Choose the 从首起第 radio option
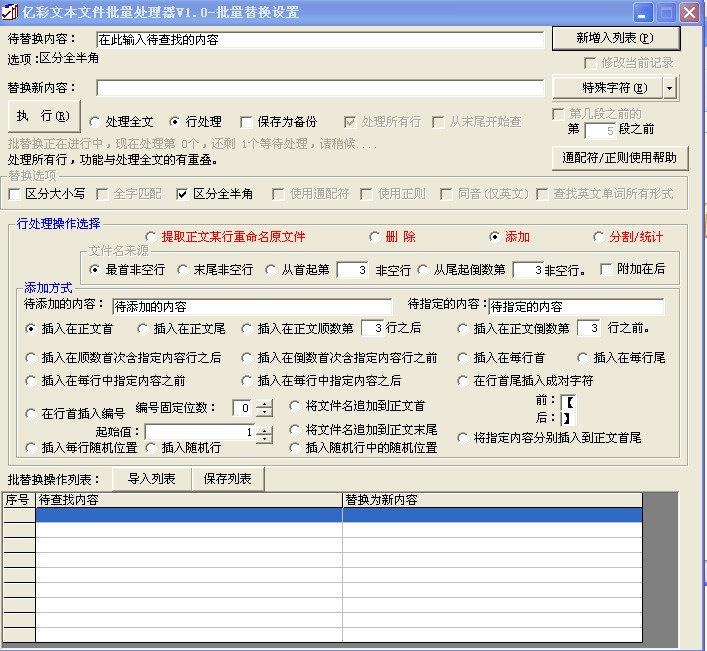Screen dimensions: 707x651 (298, 270)
